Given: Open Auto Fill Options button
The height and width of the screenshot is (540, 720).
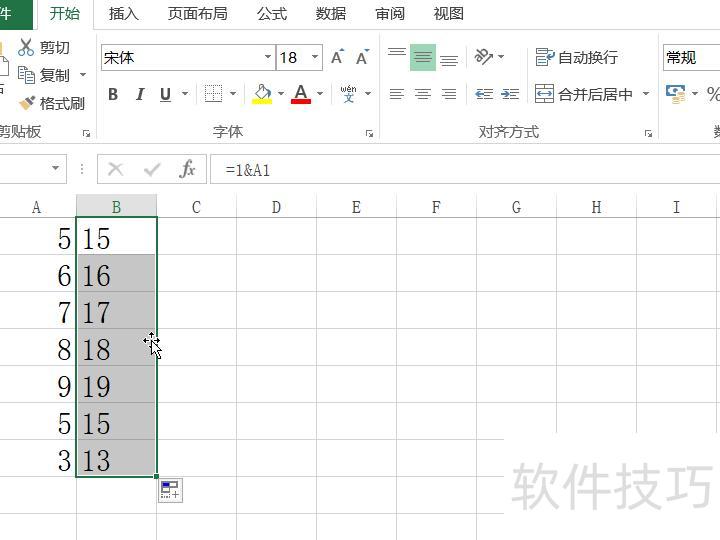Looking at the screenshot, I should click(170, 490).
